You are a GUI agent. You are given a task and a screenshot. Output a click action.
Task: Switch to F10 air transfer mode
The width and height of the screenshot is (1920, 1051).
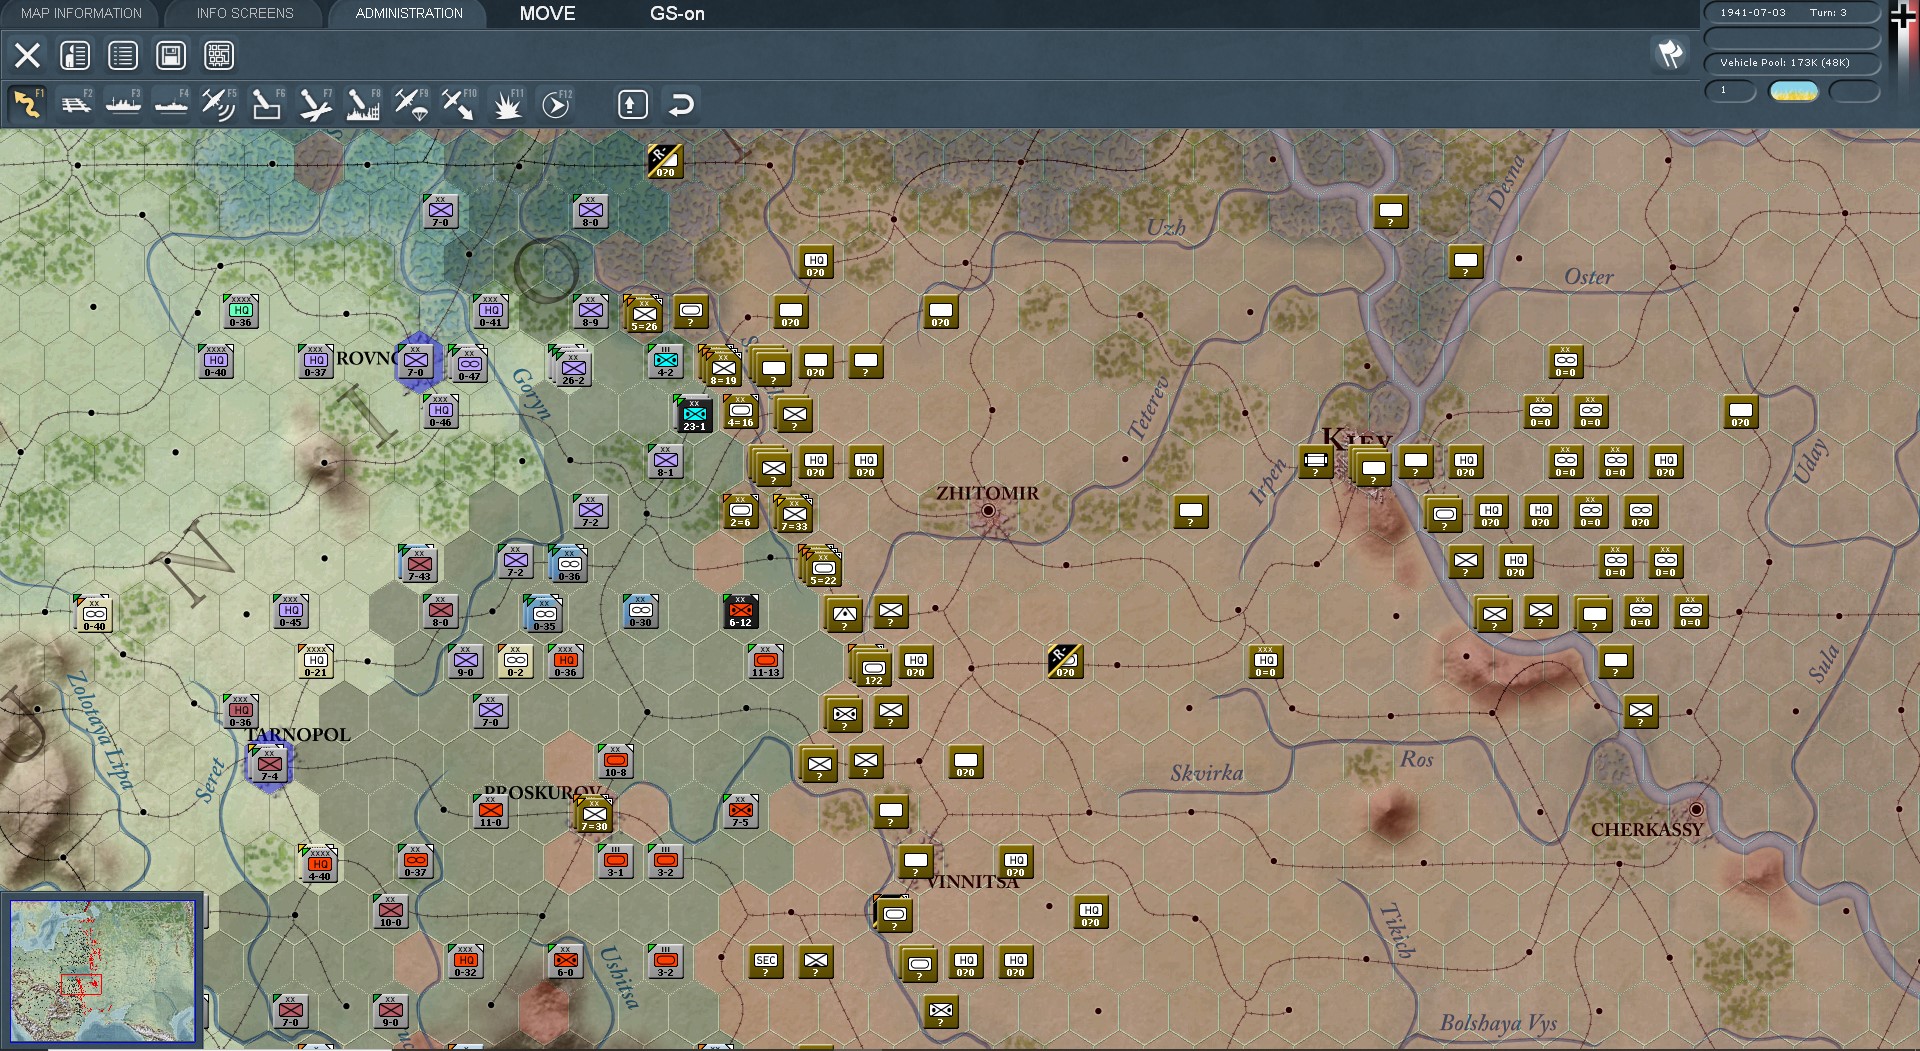click(459, 104)
